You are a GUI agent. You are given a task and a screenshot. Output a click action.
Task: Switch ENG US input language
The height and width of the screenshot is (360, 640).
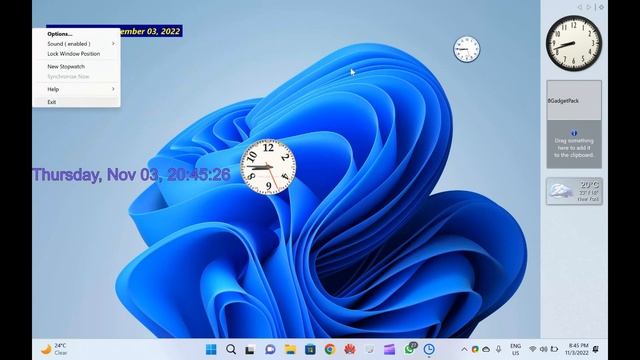(x=516, y=349)
